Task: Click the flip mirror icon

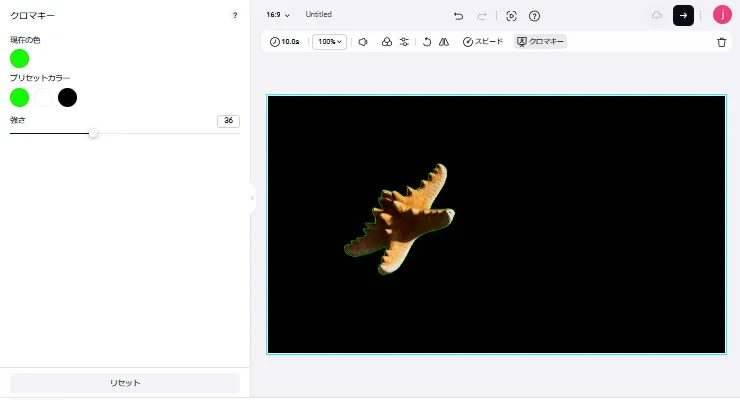Action: tap(443, 42)
